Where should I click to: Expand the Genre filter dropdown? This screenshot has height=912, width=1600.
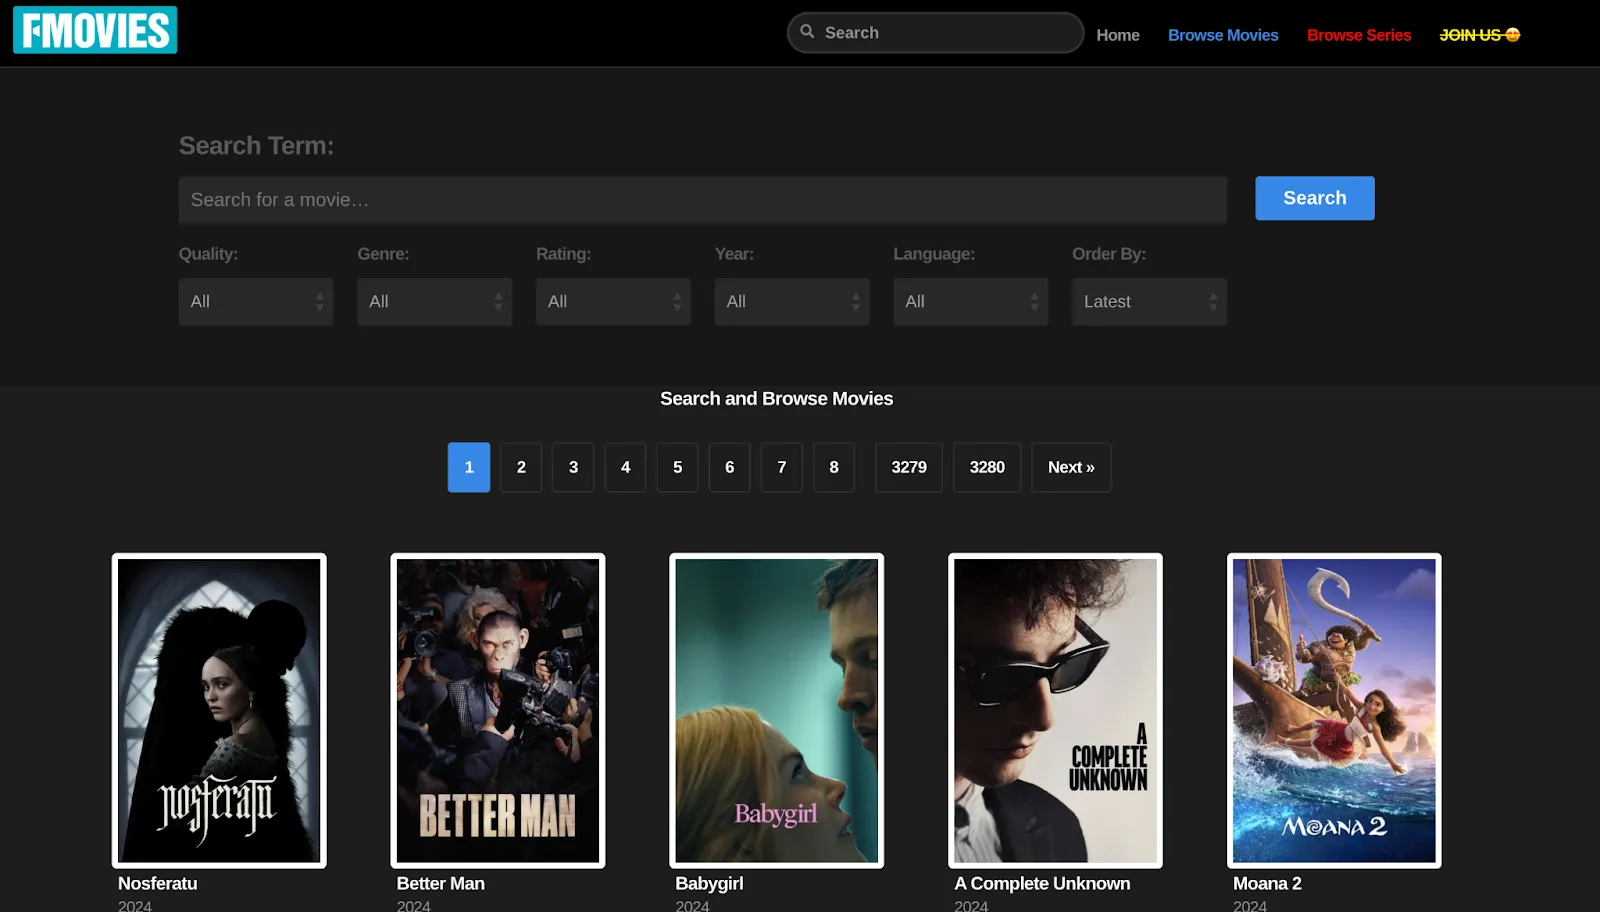coord(434,302)
